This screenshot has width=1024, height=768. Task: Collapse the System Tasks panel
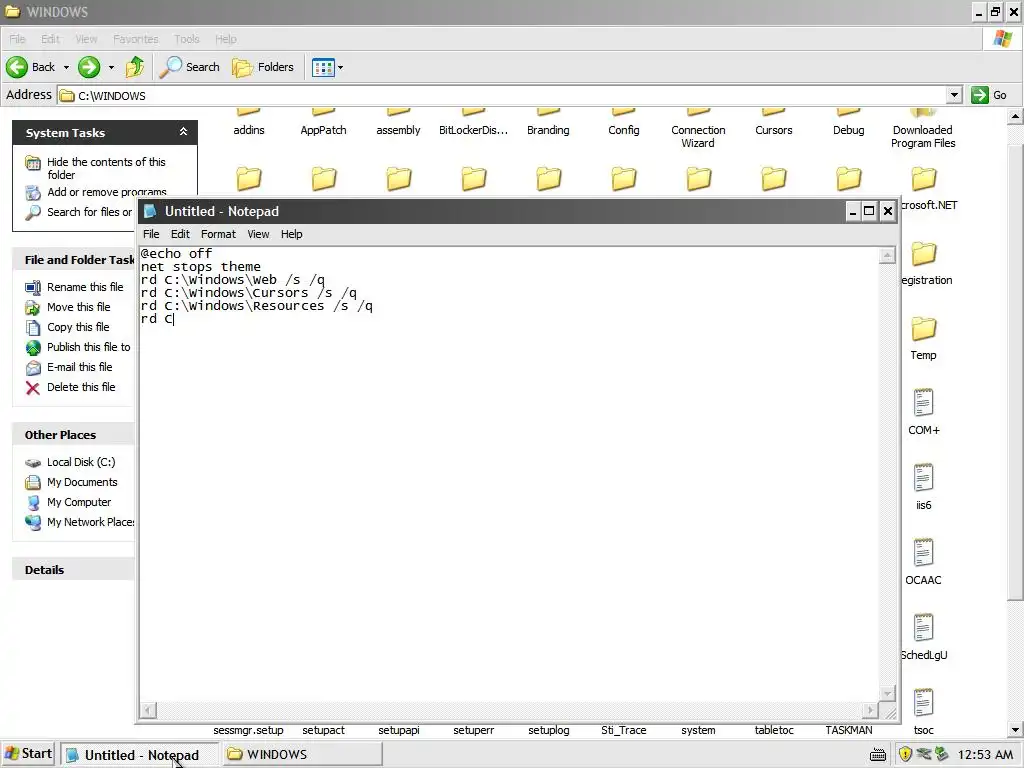pyautogui.click(x=184, y=132)
